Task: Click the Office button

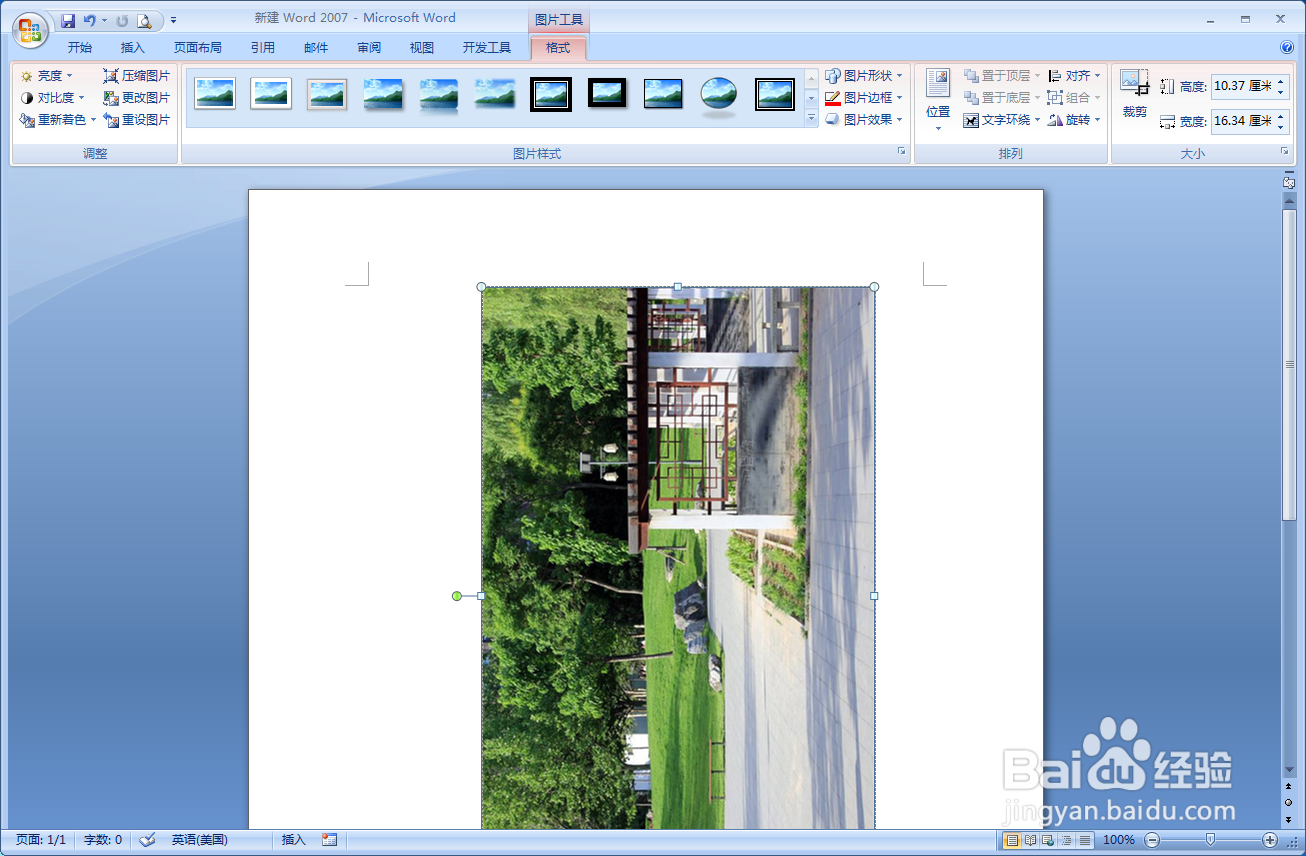Action: [30, 30]
